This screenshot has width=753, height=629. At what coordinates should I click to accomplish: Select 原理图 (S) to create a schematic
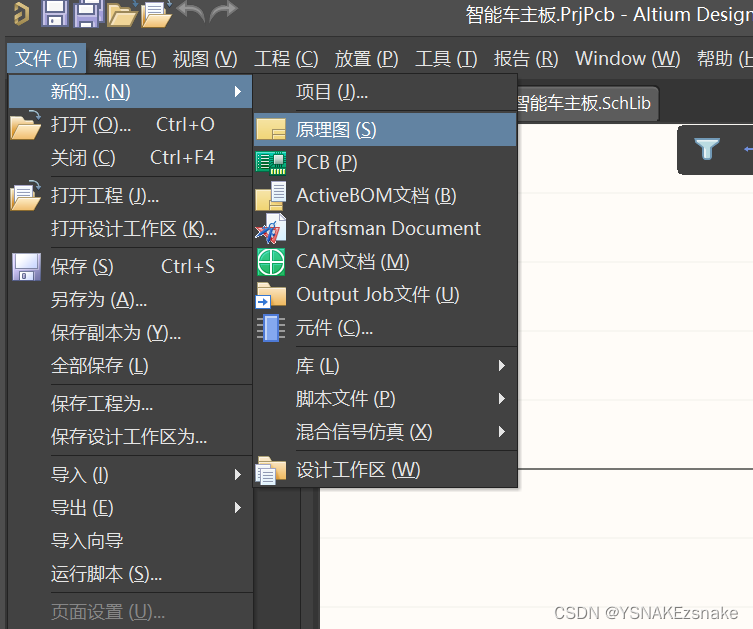pos(386,129)
